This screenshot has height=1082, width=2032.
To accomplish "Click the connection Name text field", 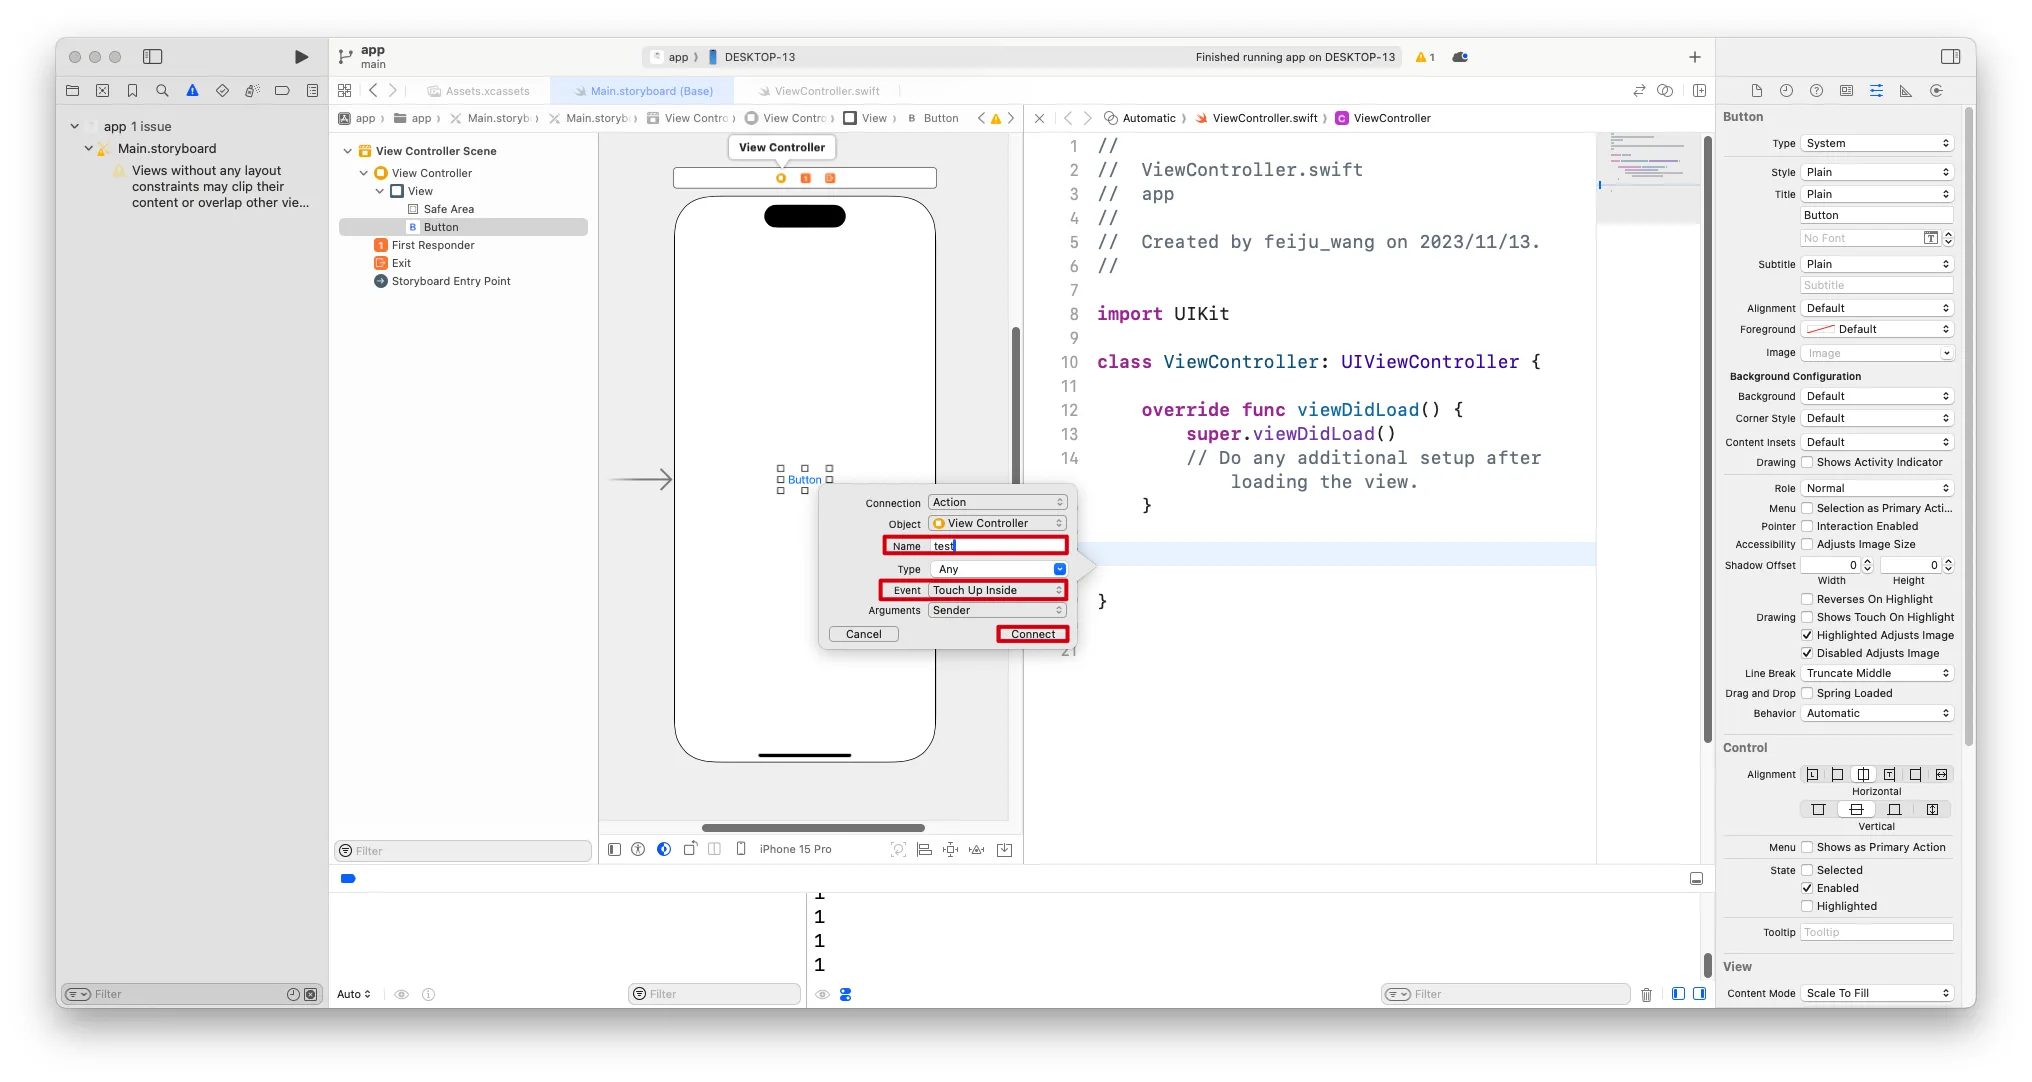I will coord(997,546).
